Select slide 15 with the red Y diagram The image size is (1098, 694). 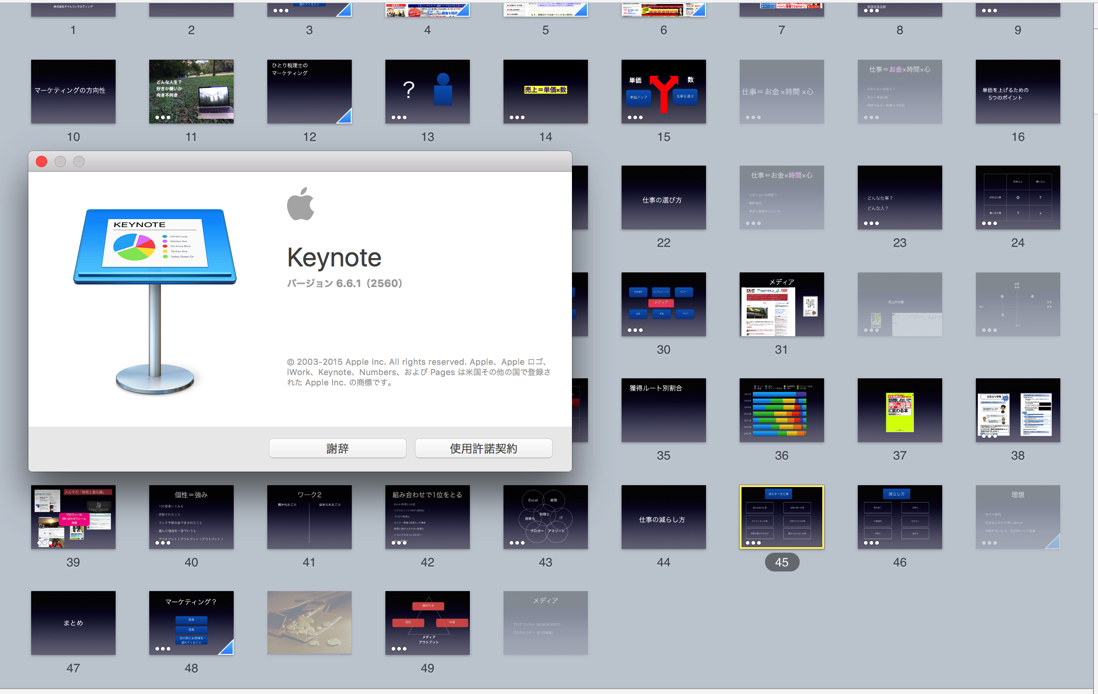click(663, 91)
